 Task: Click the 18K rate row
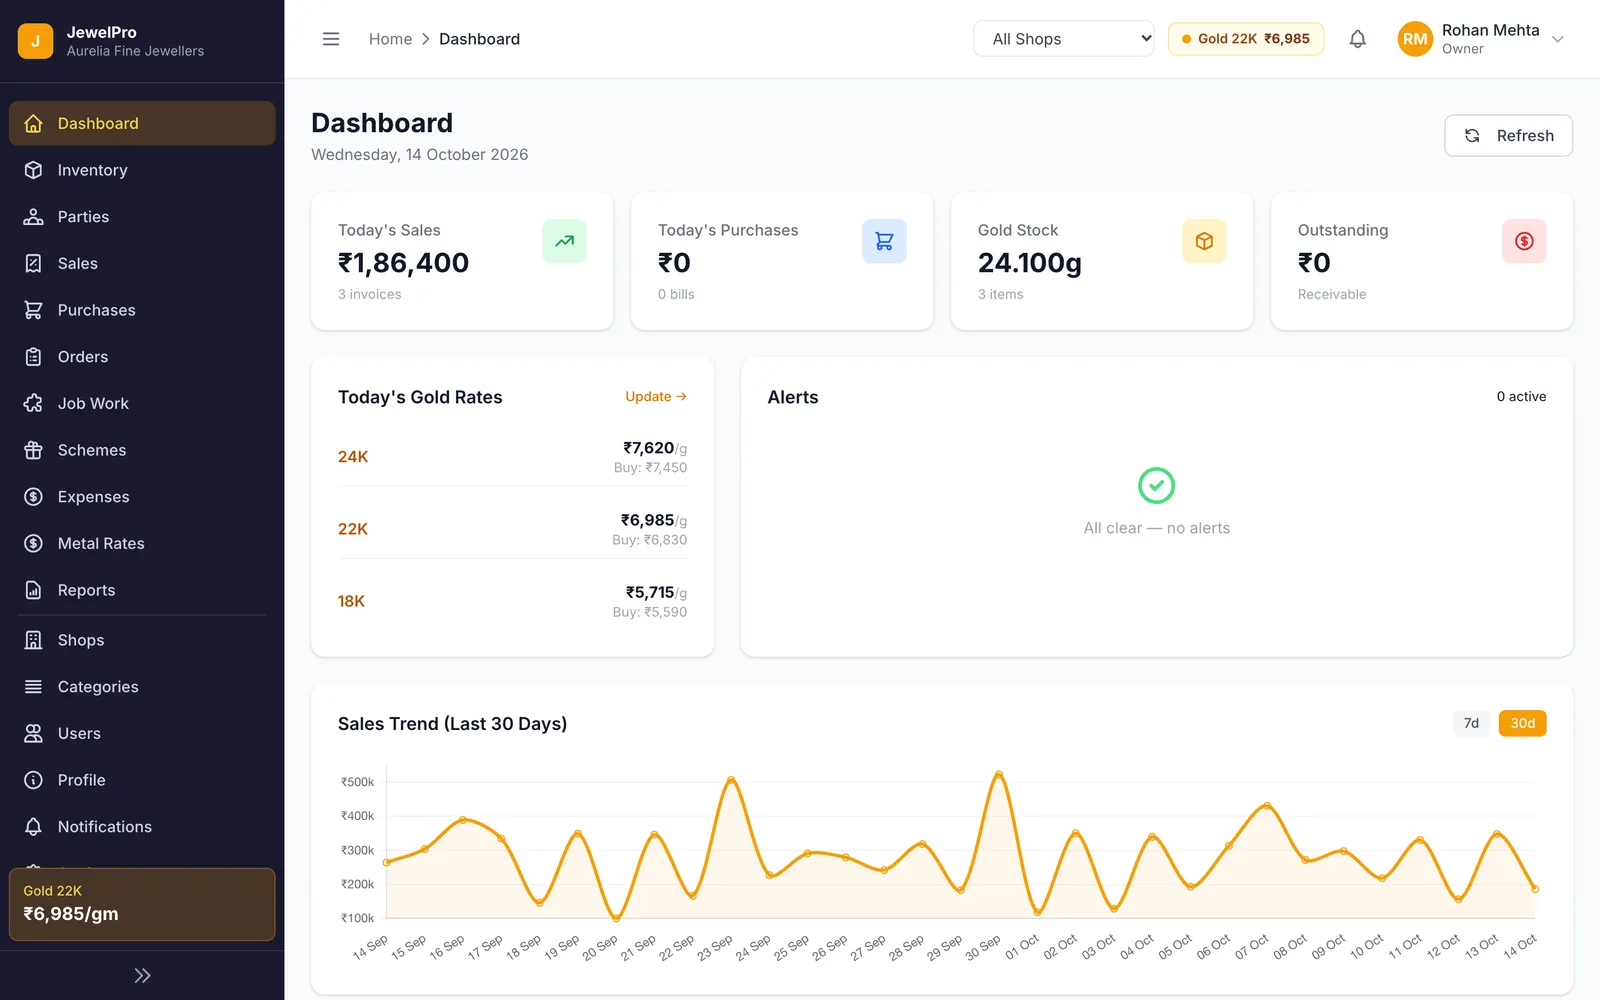click(x=512, y=601)
